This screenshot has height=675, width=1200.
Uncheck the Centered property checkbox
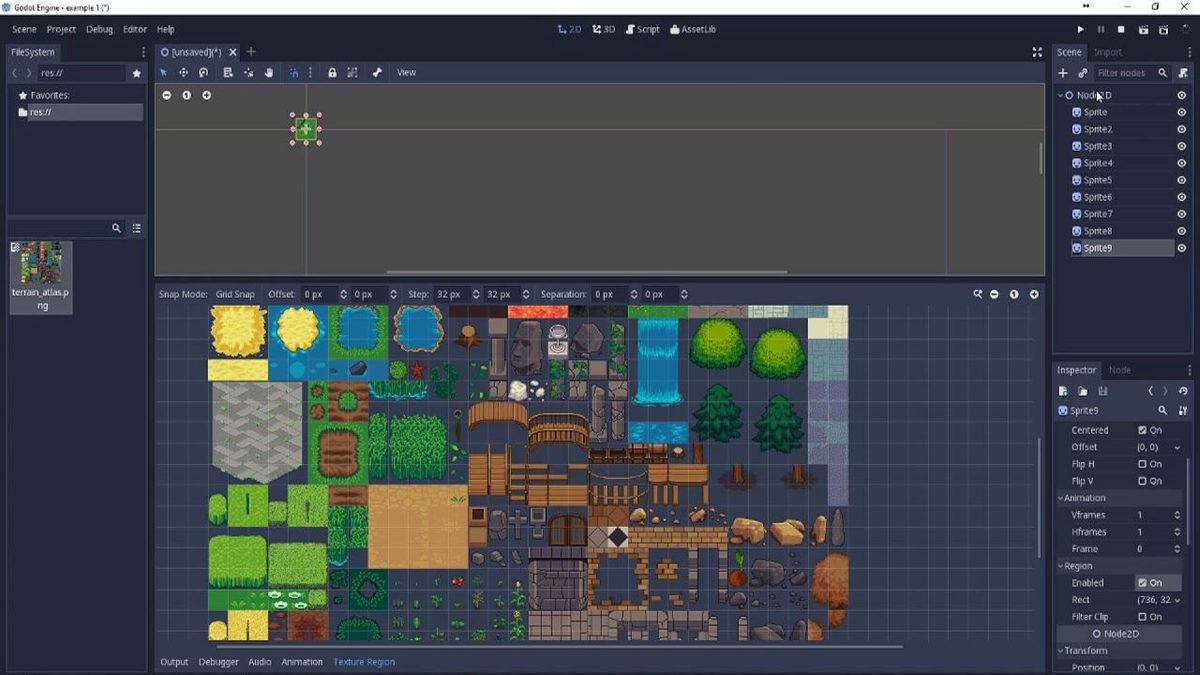coord(1142,430)
